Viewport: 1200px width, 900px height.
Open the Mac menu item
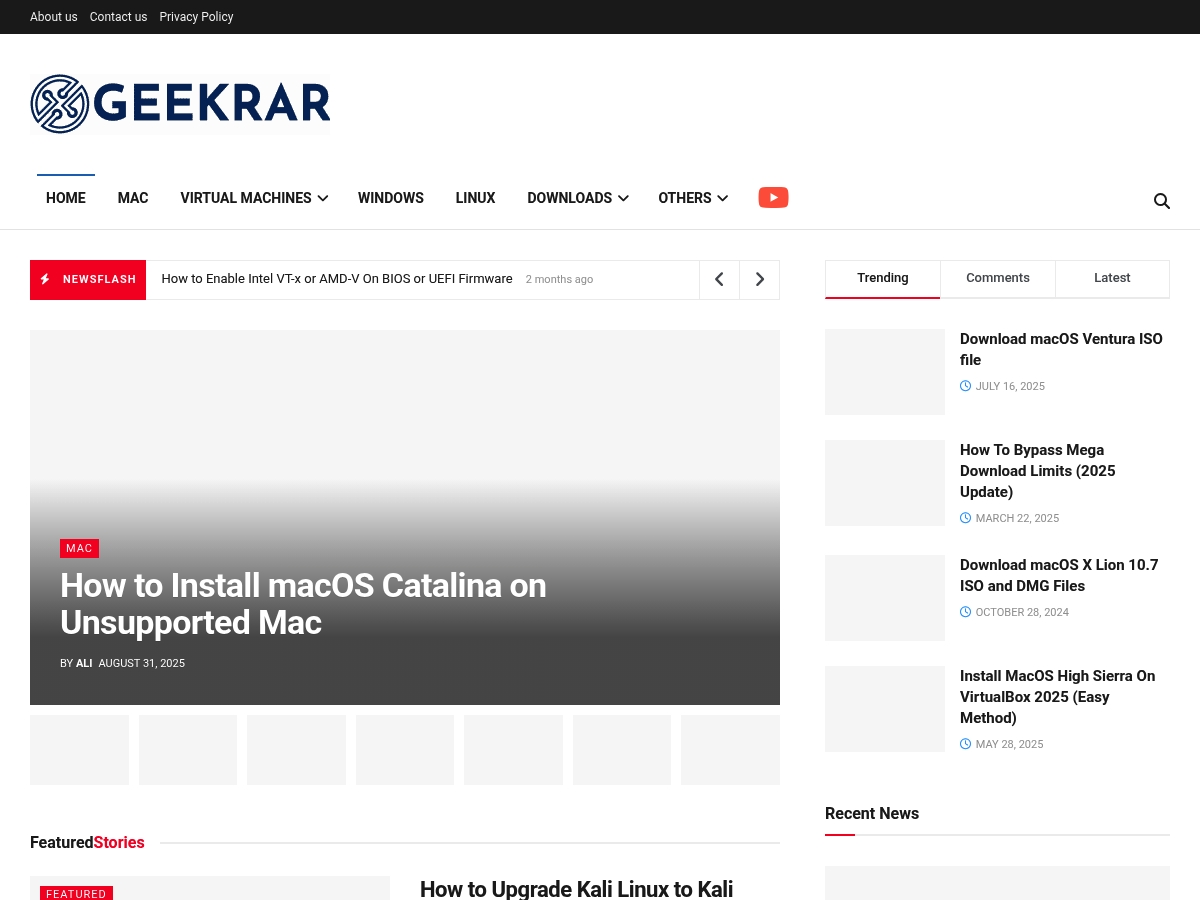[133, 198]
